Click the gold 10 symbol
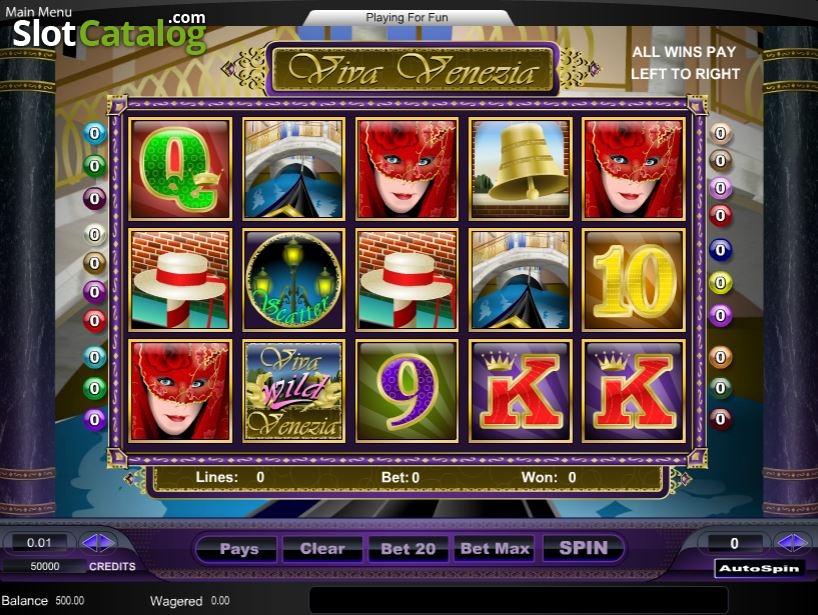Screen dimensions: 818x615 (x=633, y=280)
